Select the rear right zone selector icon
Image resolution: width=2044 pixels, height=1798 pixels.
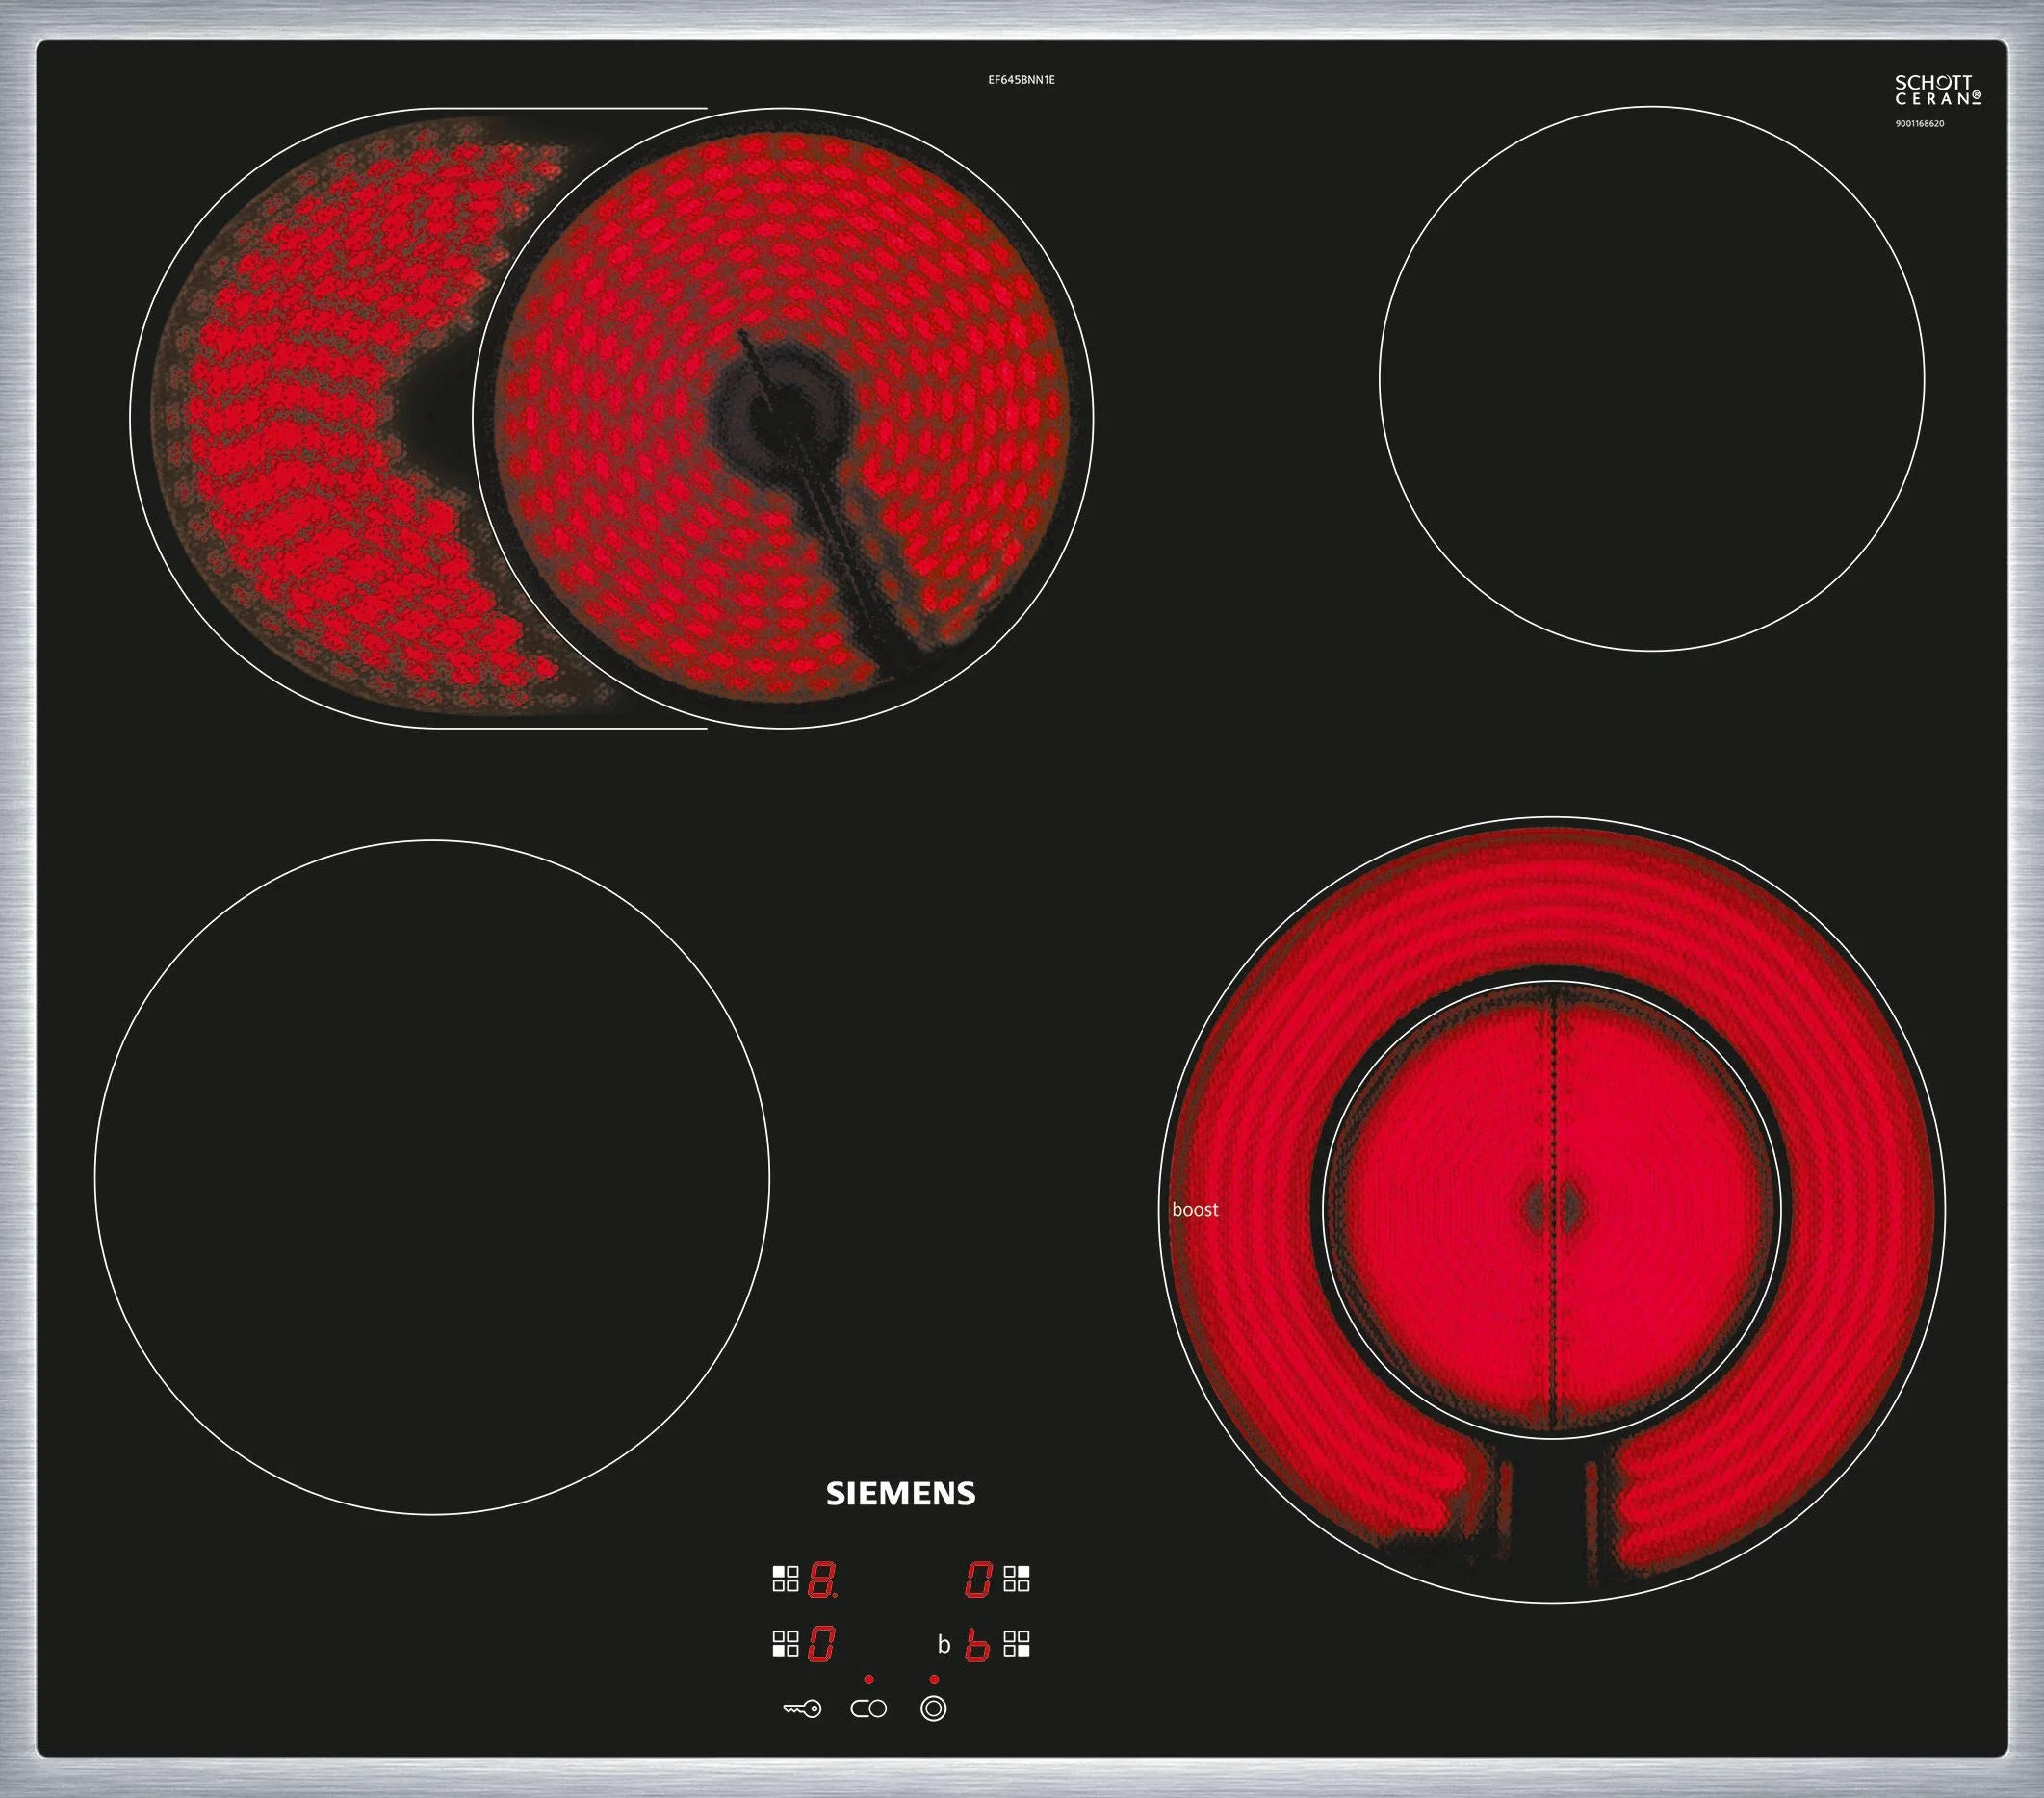pyautogui.click(x=1016, y=1579)
